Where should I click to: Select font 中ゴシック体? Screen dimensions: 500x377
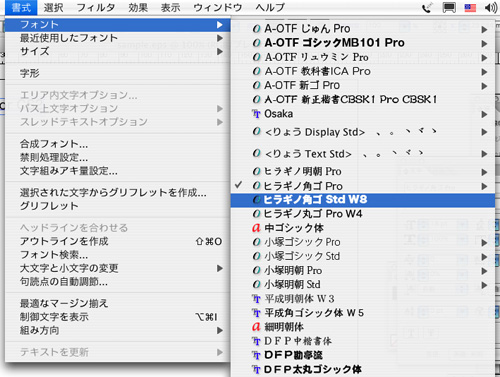coord(363,228)
